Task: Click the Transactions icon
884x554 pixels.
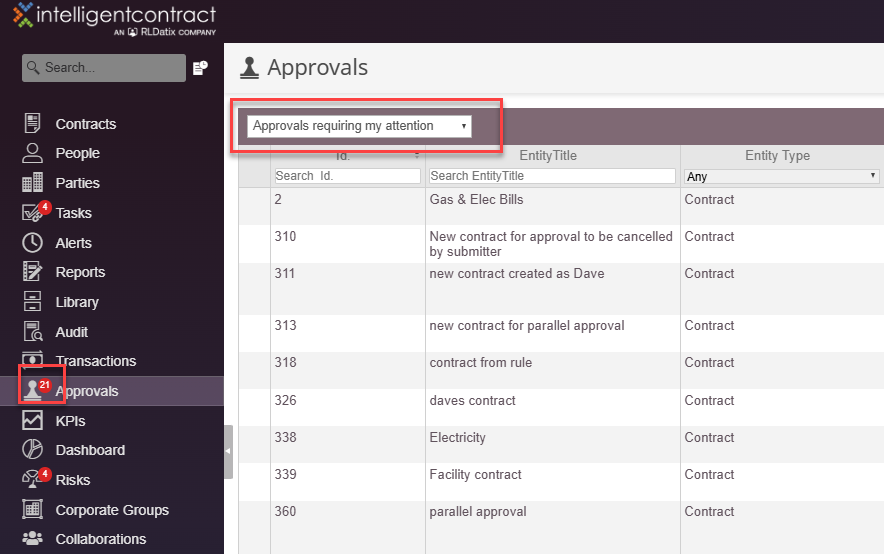Action: (32, 358)
